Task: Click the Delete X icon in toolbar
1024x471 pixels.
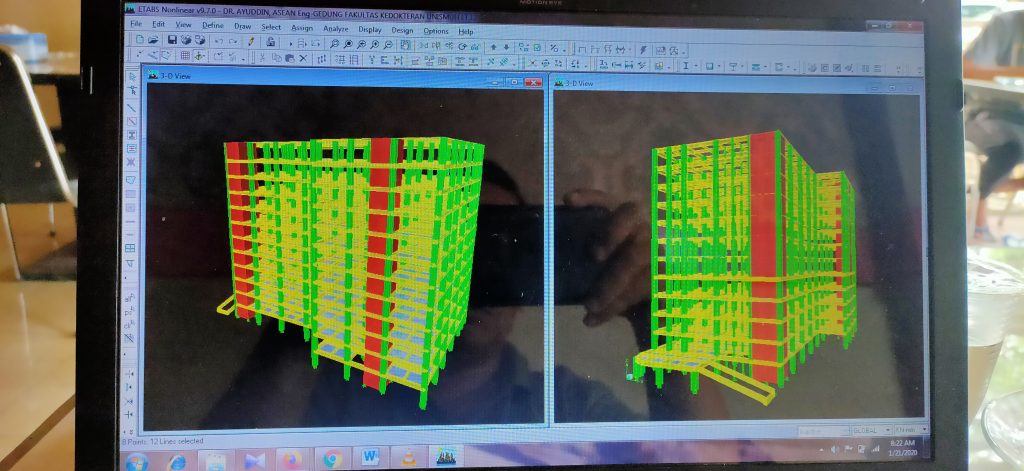Action: pyautogui.click(x=302, y=59)
